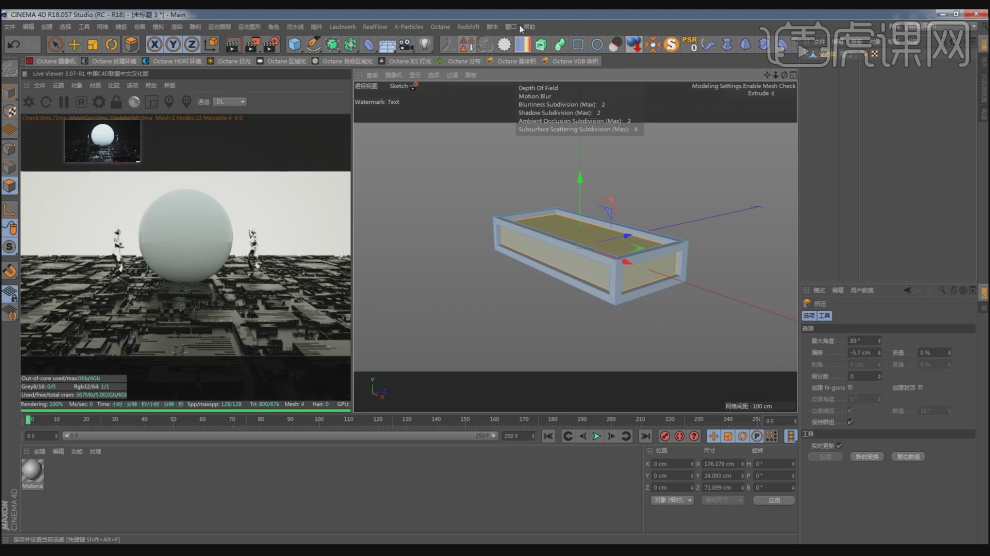The height and width of the screenshot is (556, 990).
Task: Add a cube primitive object
Action: 295,44
